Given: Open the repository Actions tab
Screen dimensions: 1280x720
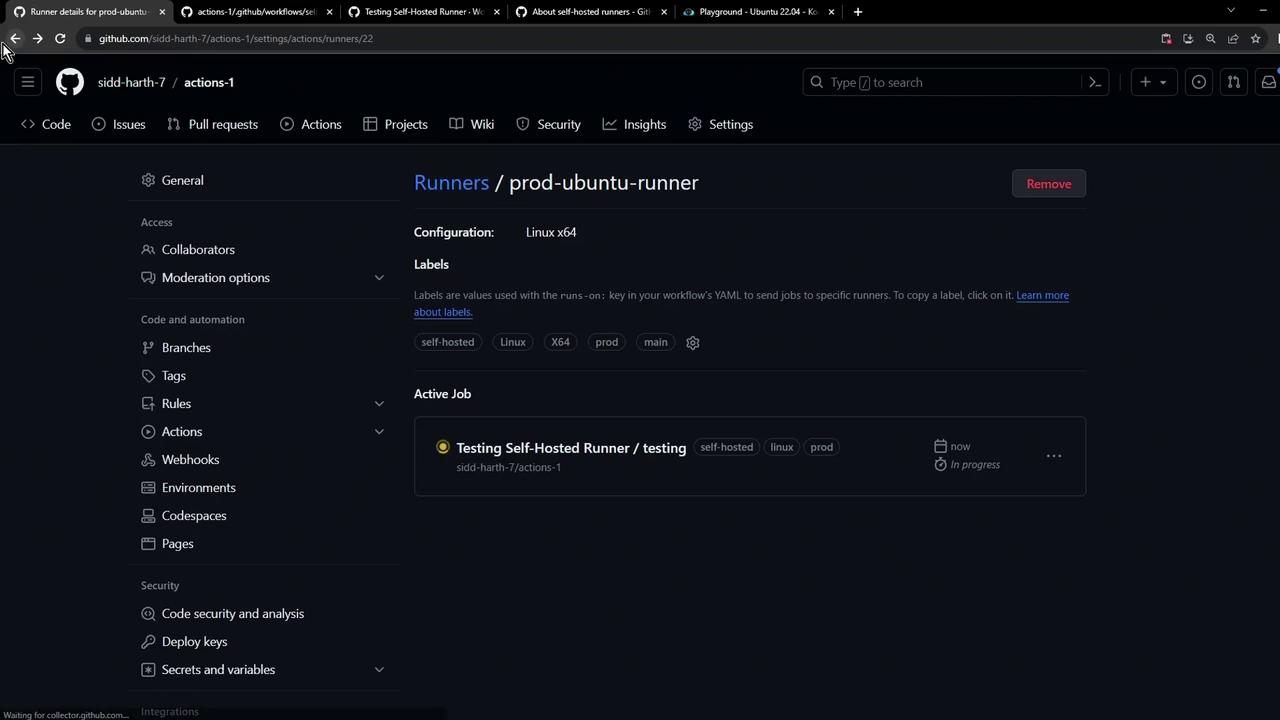Looking at the screenshot, I should [311, 124].
